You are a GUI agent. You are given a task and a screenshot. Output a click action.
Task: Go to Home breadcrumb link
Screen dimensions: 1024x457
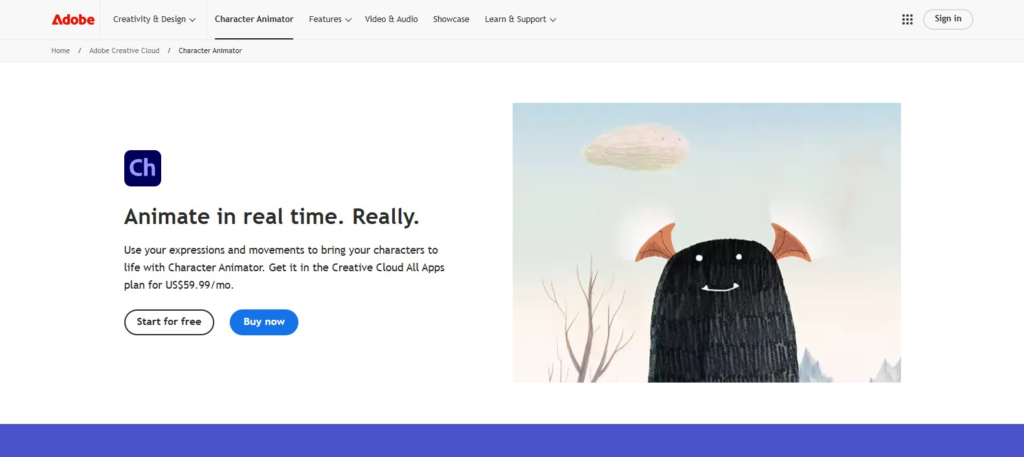[61, 50]
